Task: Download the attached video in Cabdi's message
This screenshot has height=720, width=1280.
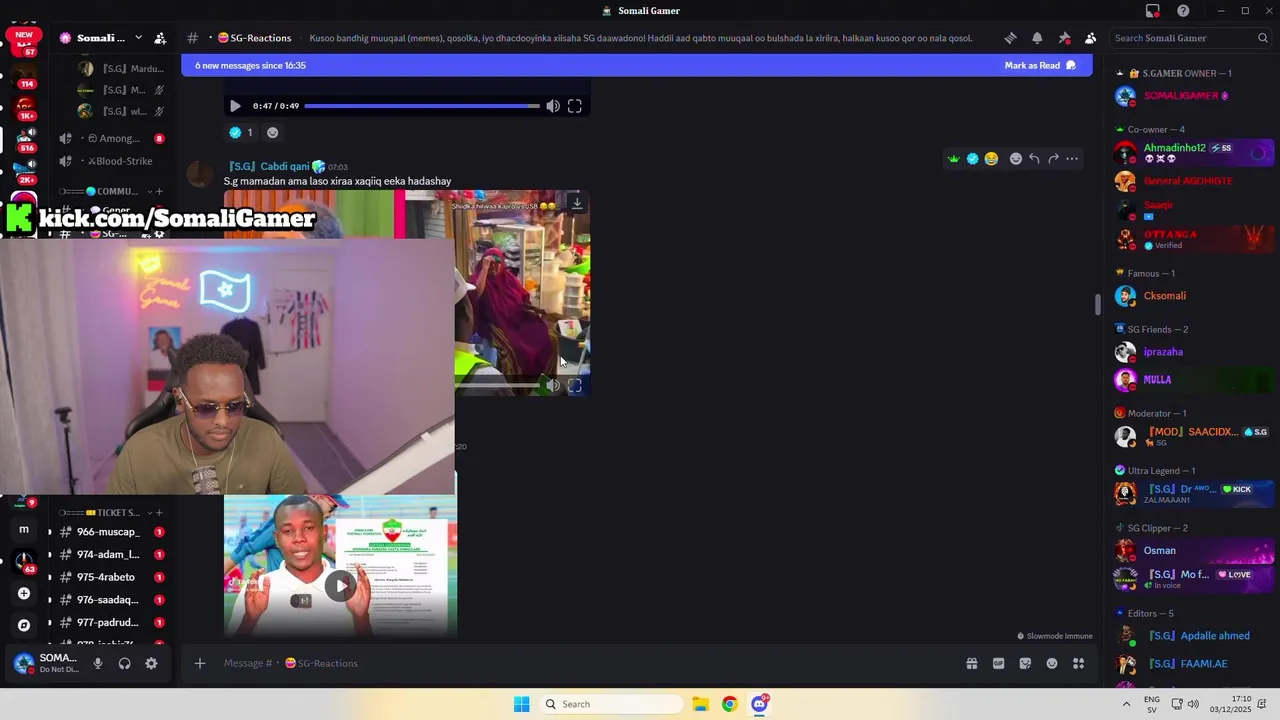Action: click(577, 203)
